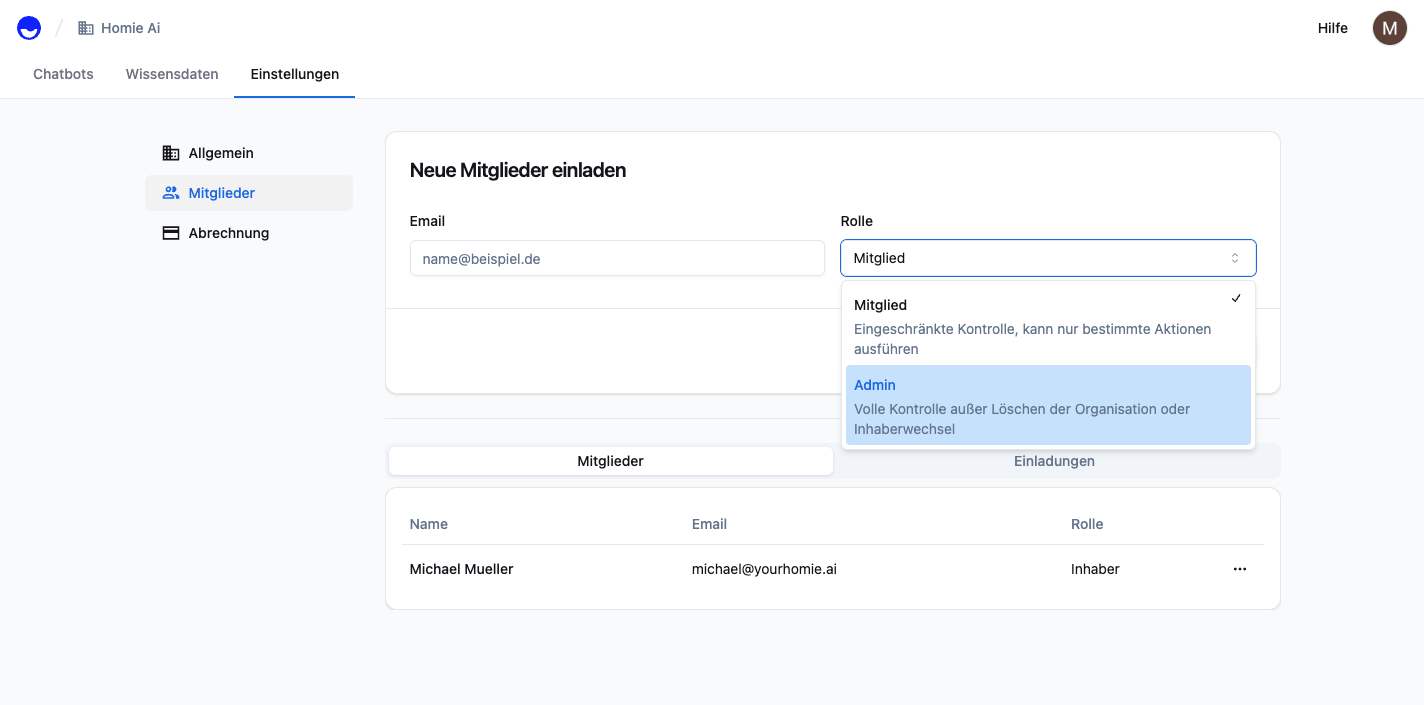This screenshot has width=1424, height=705.
Task: Switch to the Chatbots tab
Action: pos(63,74)
